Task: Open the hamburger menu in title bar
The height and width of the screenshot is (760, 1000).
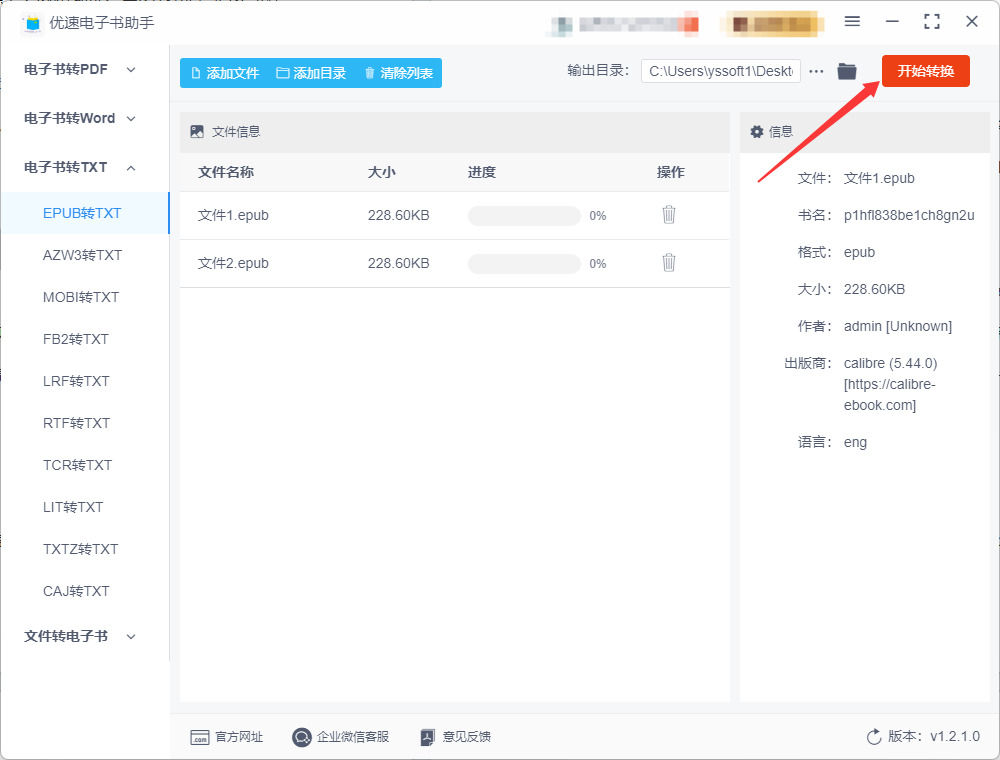Action: point(852,22)
